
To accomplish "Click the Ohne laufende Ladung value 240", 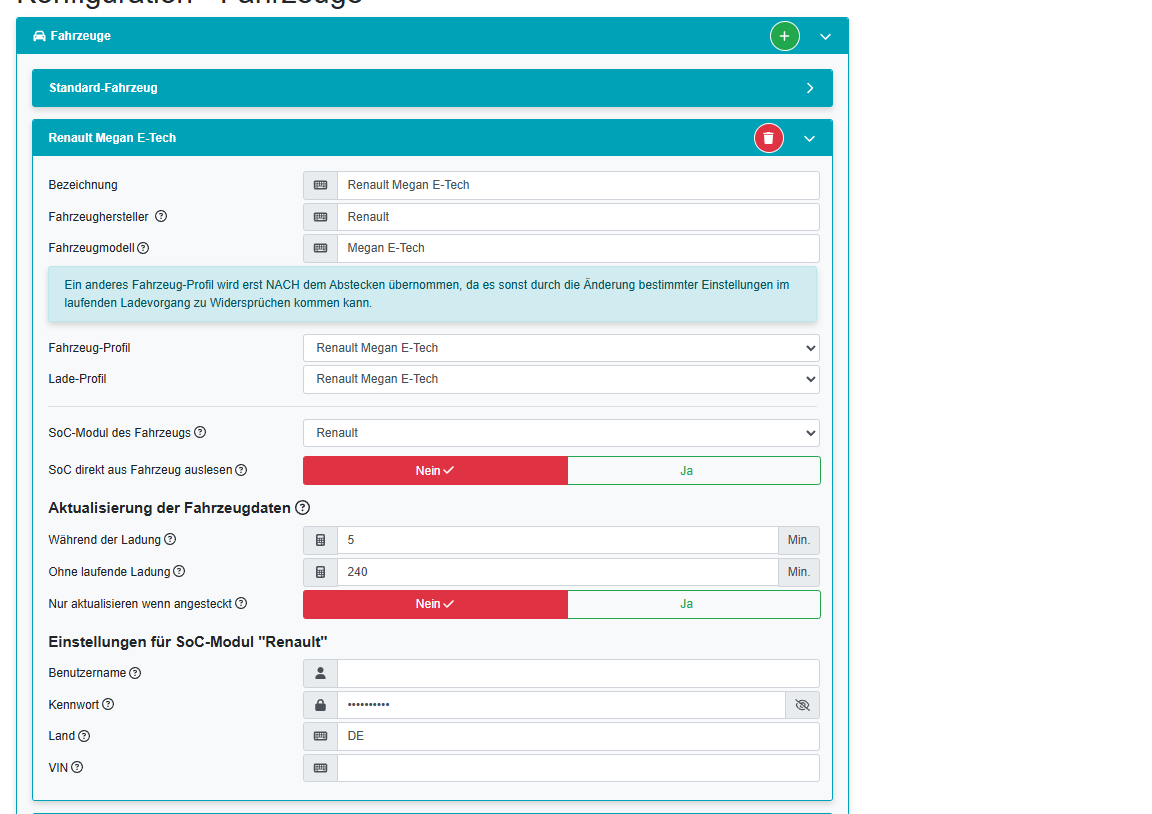I will pyautogui.click(x=558, y=572).
